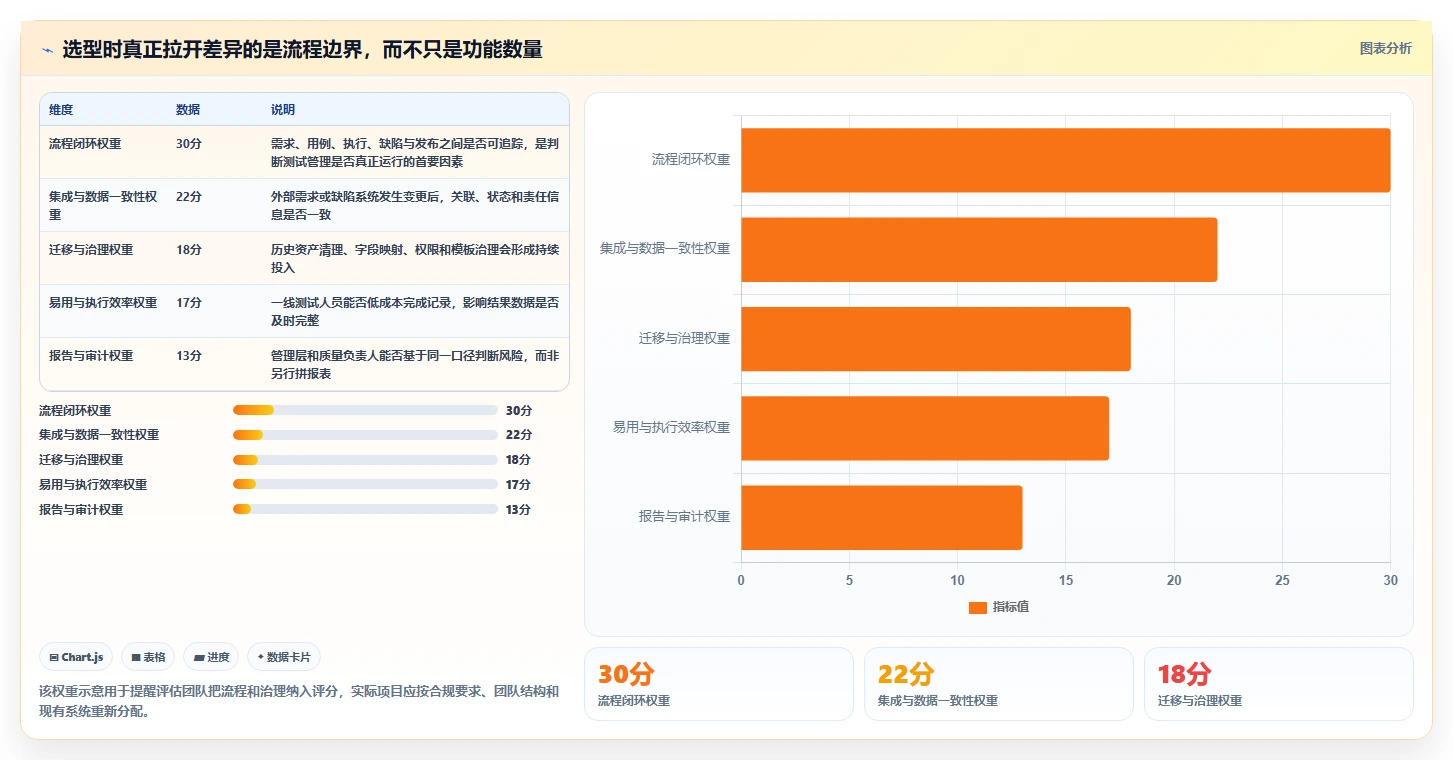This screenshot has height=760, width=1453.
Task: Click the 迁移与治理权重 chart bar
Action: (x=935, y=339)
